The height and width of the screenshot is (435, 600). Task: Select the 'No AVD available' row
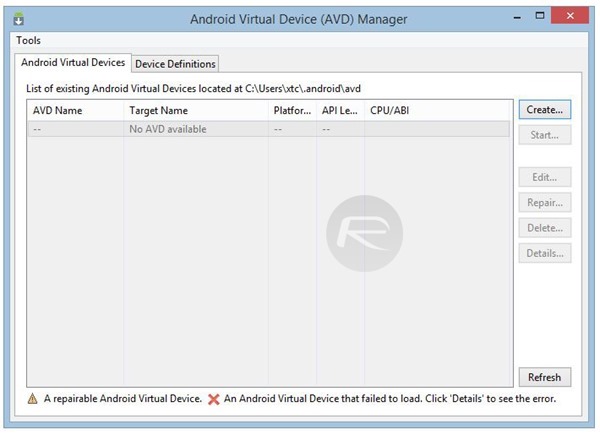pyautogui.click(x=269, y=129)
